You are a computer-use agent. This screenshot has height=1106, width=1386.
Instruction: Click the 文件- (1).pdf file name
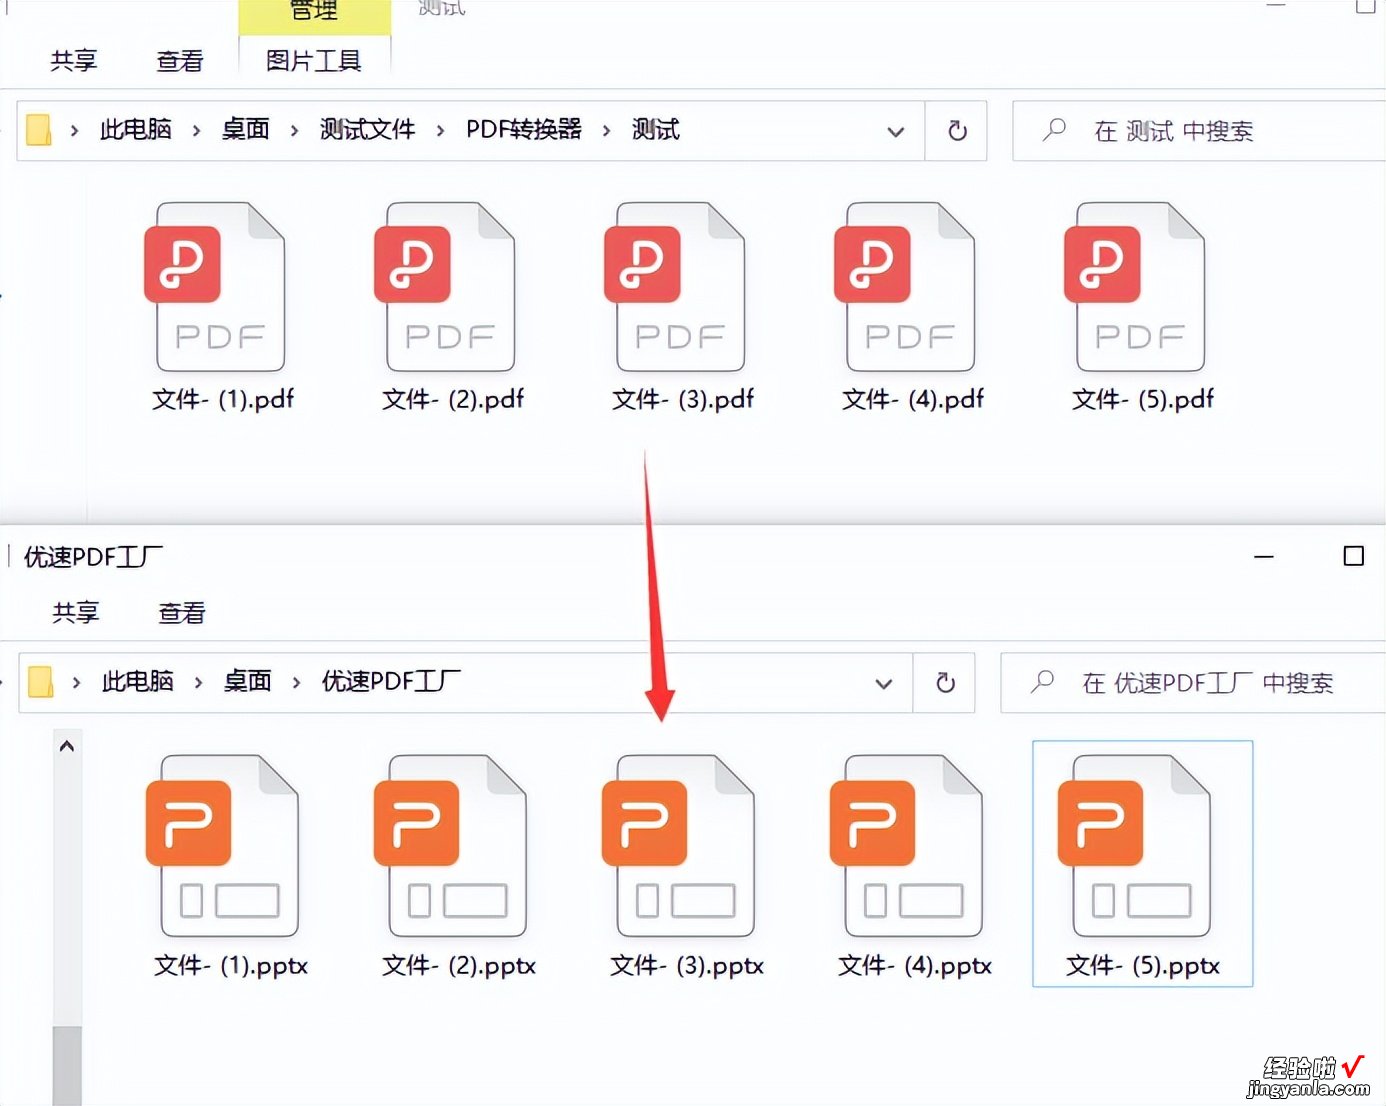pyautogui.click(x=223, y=400)
